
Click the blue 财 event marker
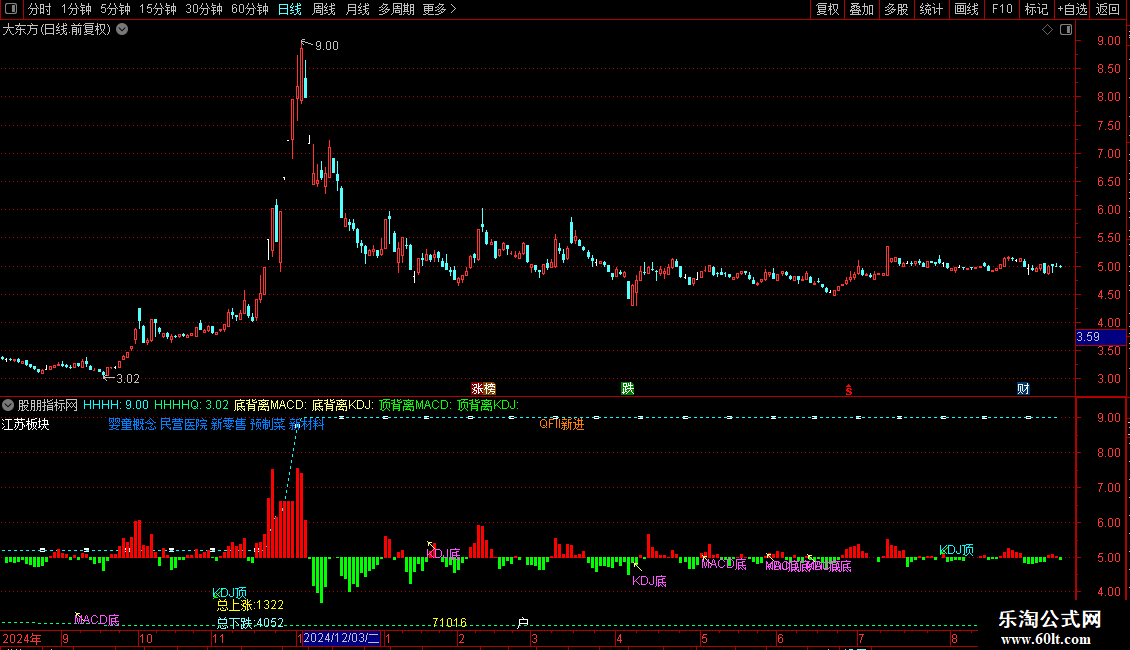1023,388
